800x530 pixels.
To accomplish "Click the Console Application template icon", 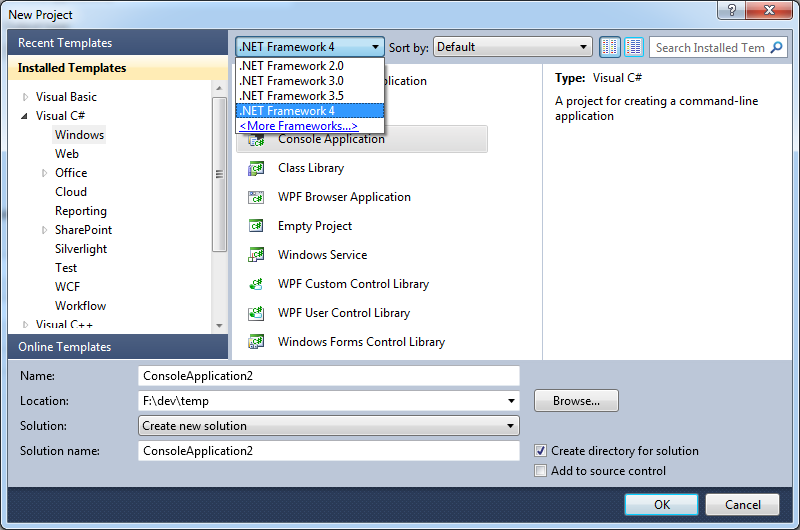I will (257, 141).
